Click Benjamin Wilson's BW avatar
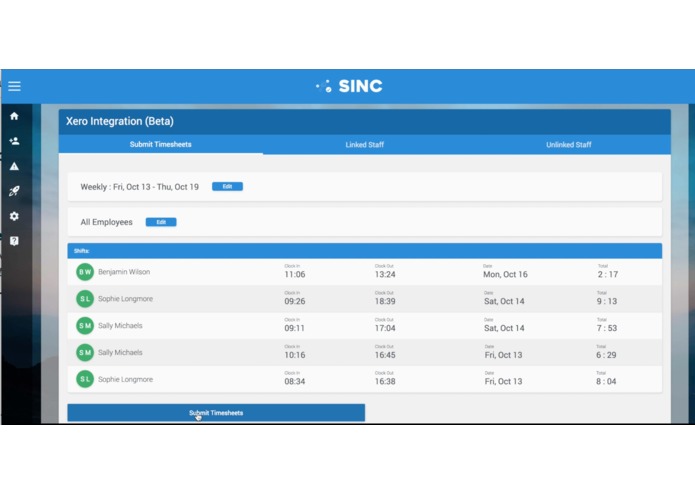 pos(85,272)
